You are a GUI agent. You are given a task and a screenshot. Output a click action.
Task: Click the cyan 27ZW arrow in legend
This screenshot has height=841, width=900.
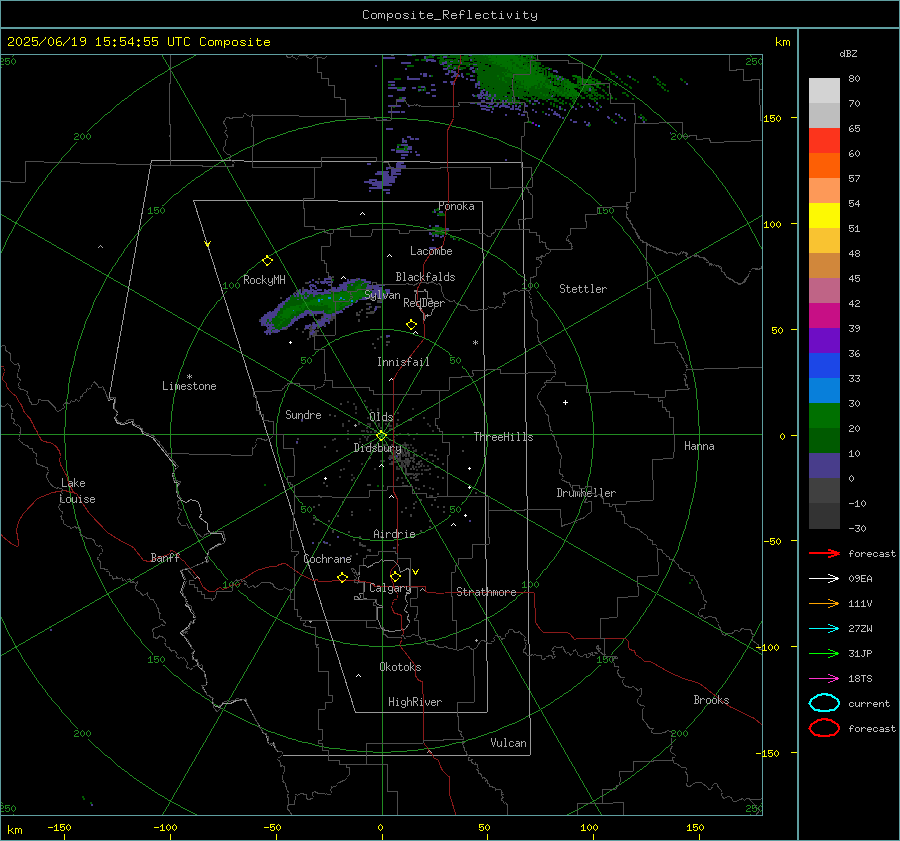(x=824, y=629)
